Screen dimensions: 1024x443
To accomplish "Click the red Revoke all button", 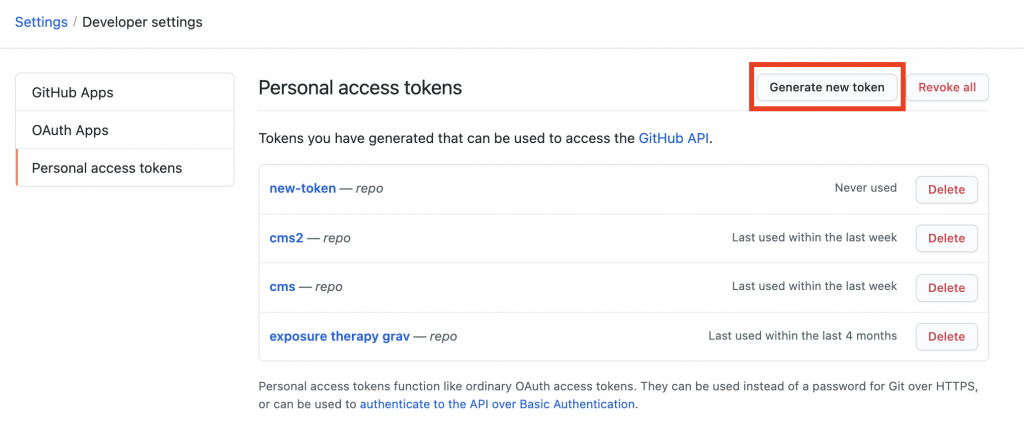I will (x=947, y=88).
